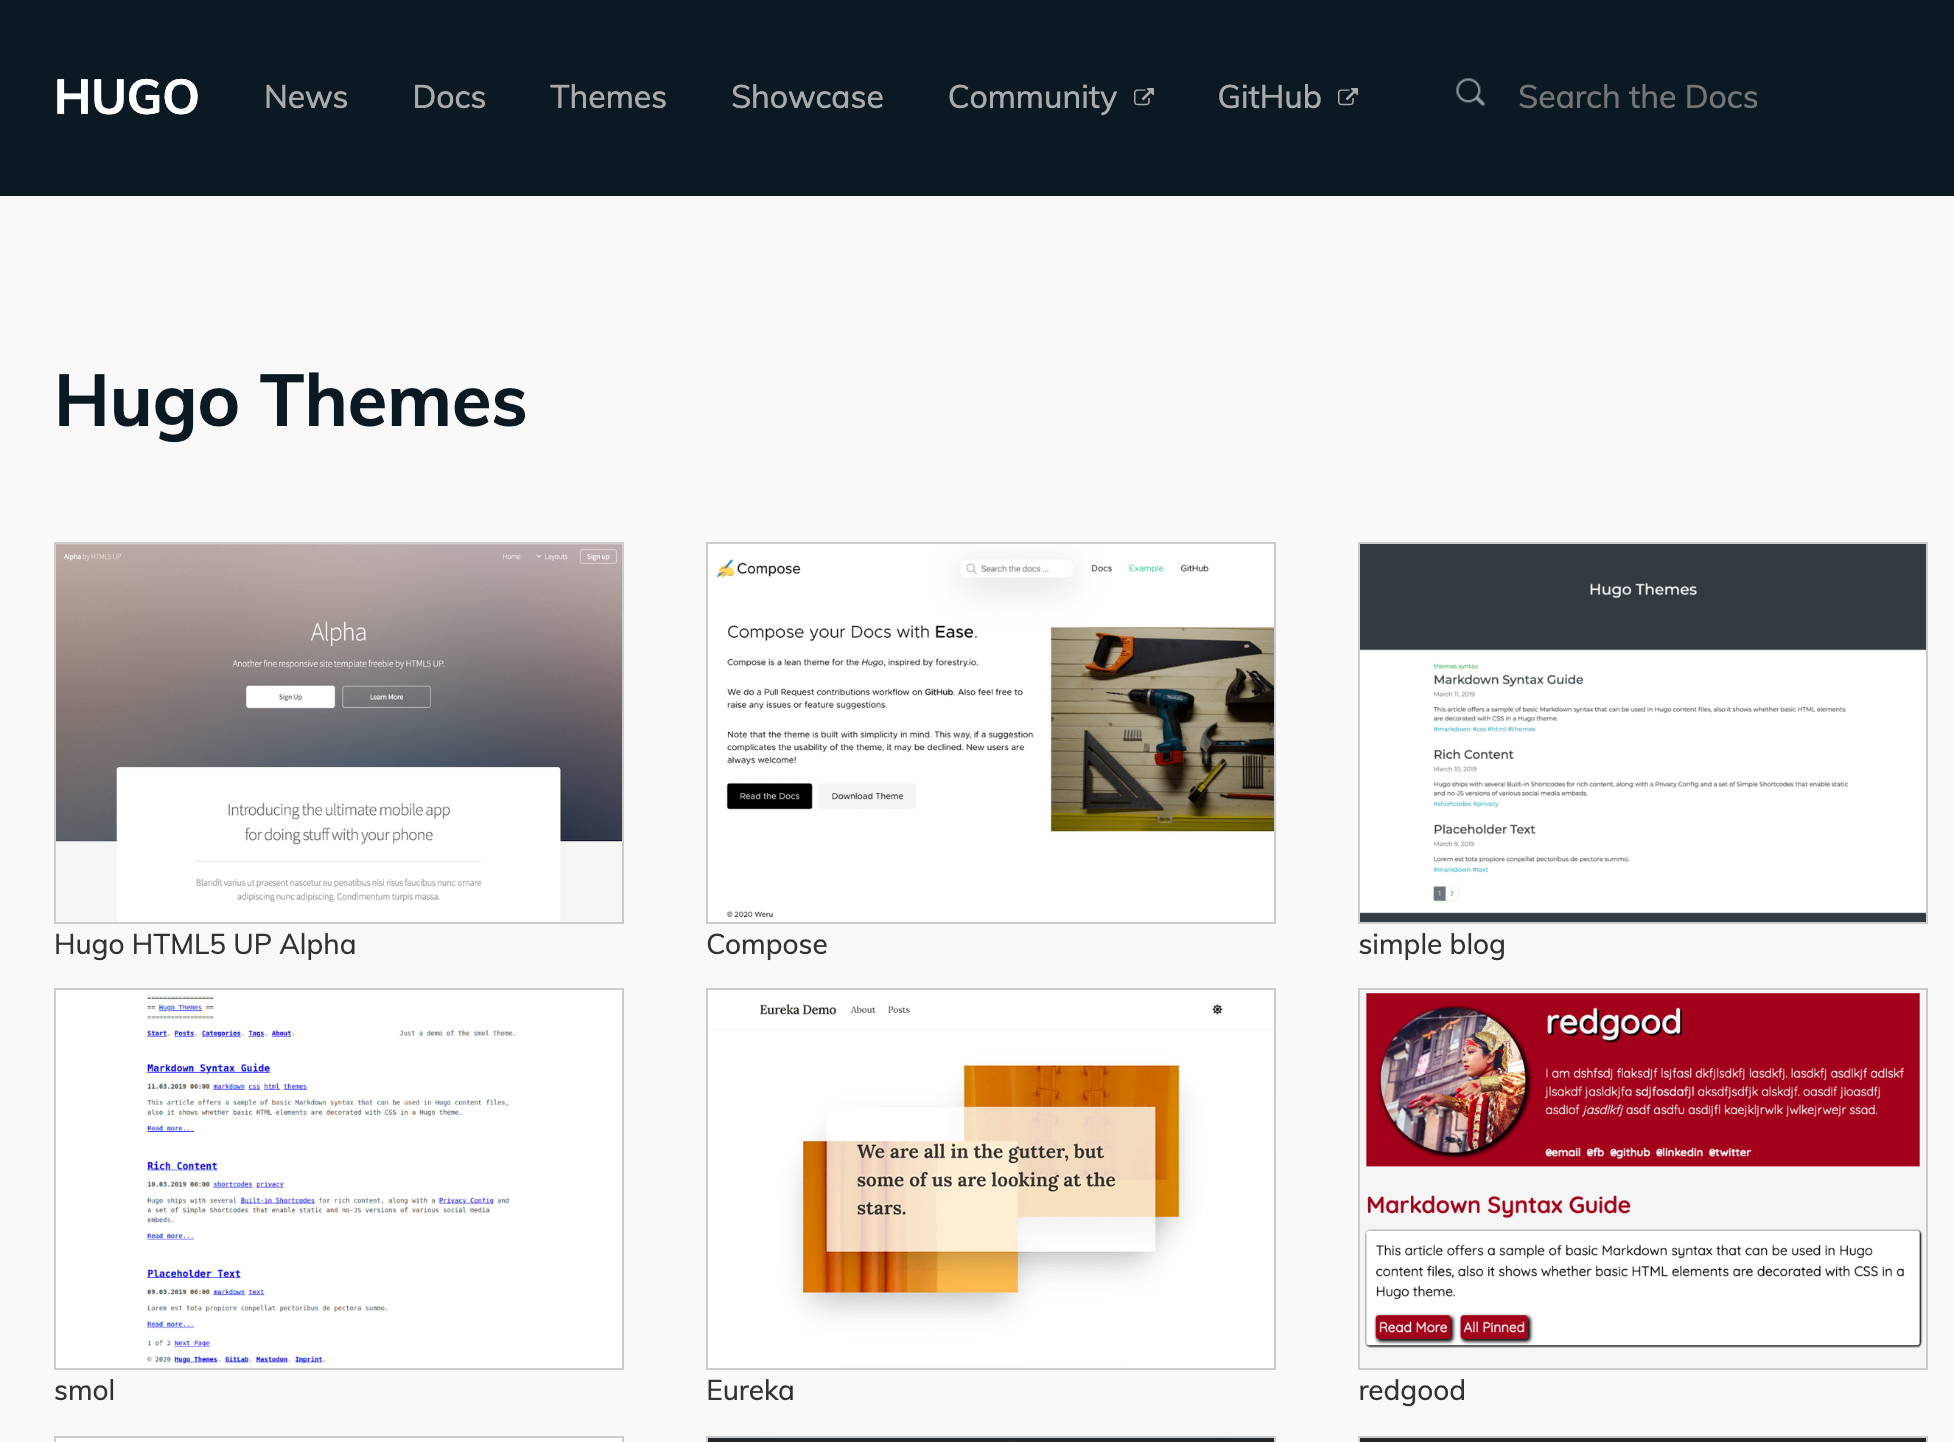Click the Eureka Demo title in Eureka preview
The image size is (1954, 1442).
(798, 1010)
